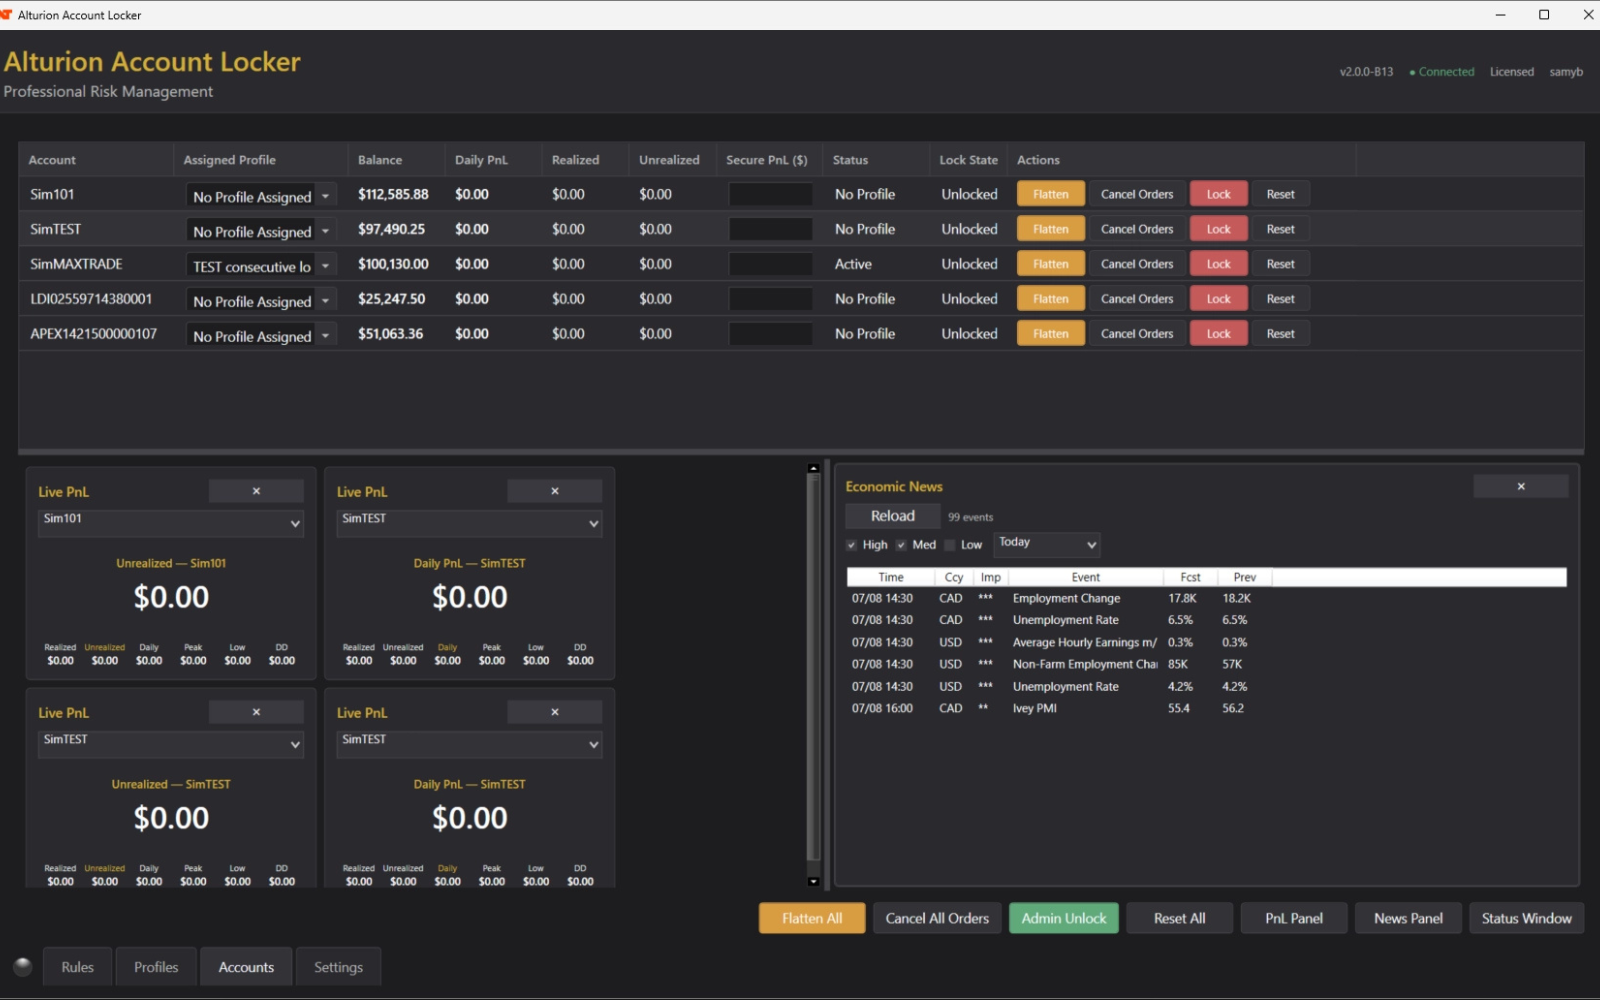1600x1000 pixels.
Task: Reset the LDI02559714380001 account
Action: click(1280, 299)
